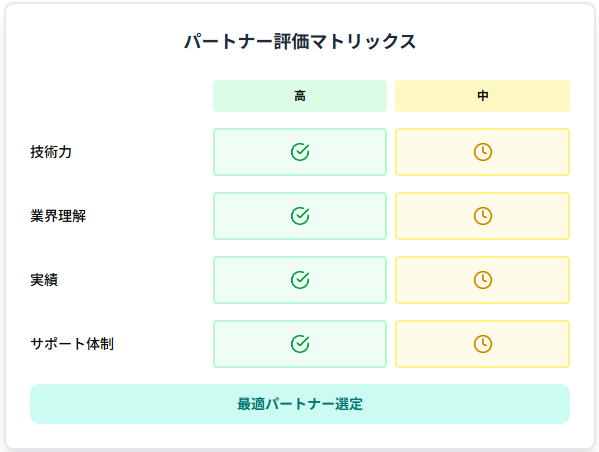
Task: Click the clock icon for サポート体制
Action: click(x=482, y=344)
